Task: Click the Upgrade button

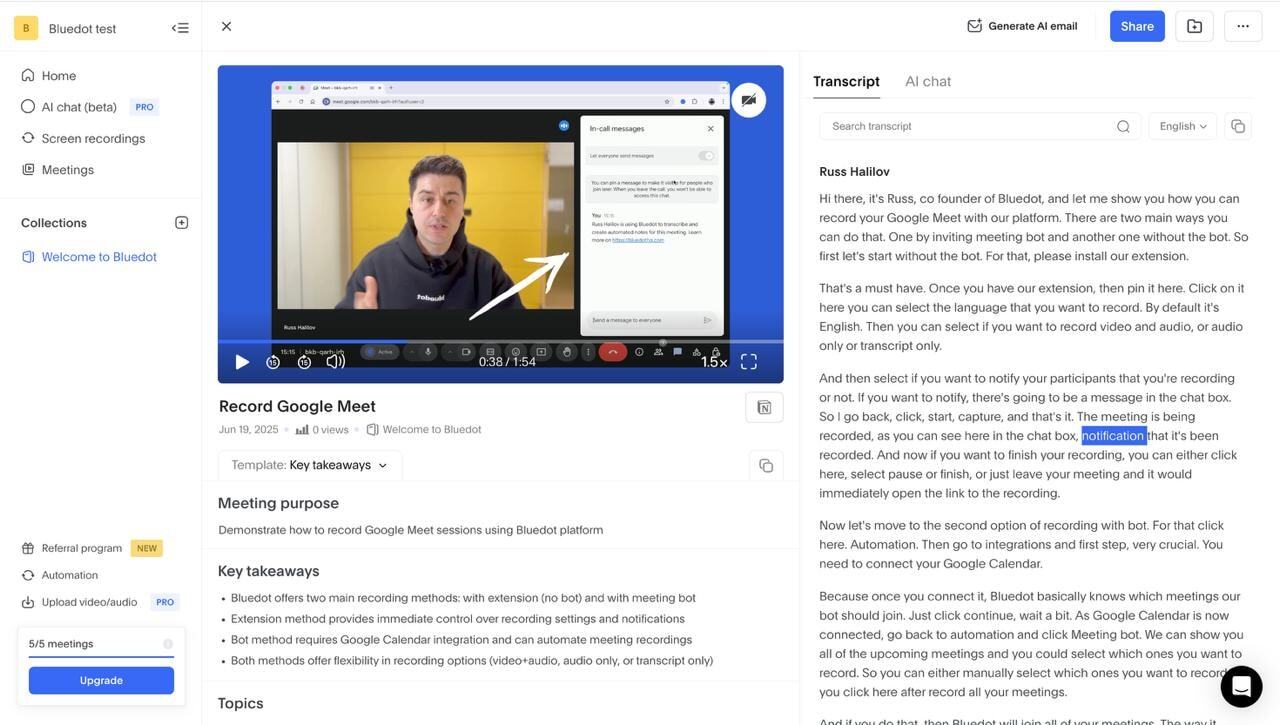Action: (101, 680)
